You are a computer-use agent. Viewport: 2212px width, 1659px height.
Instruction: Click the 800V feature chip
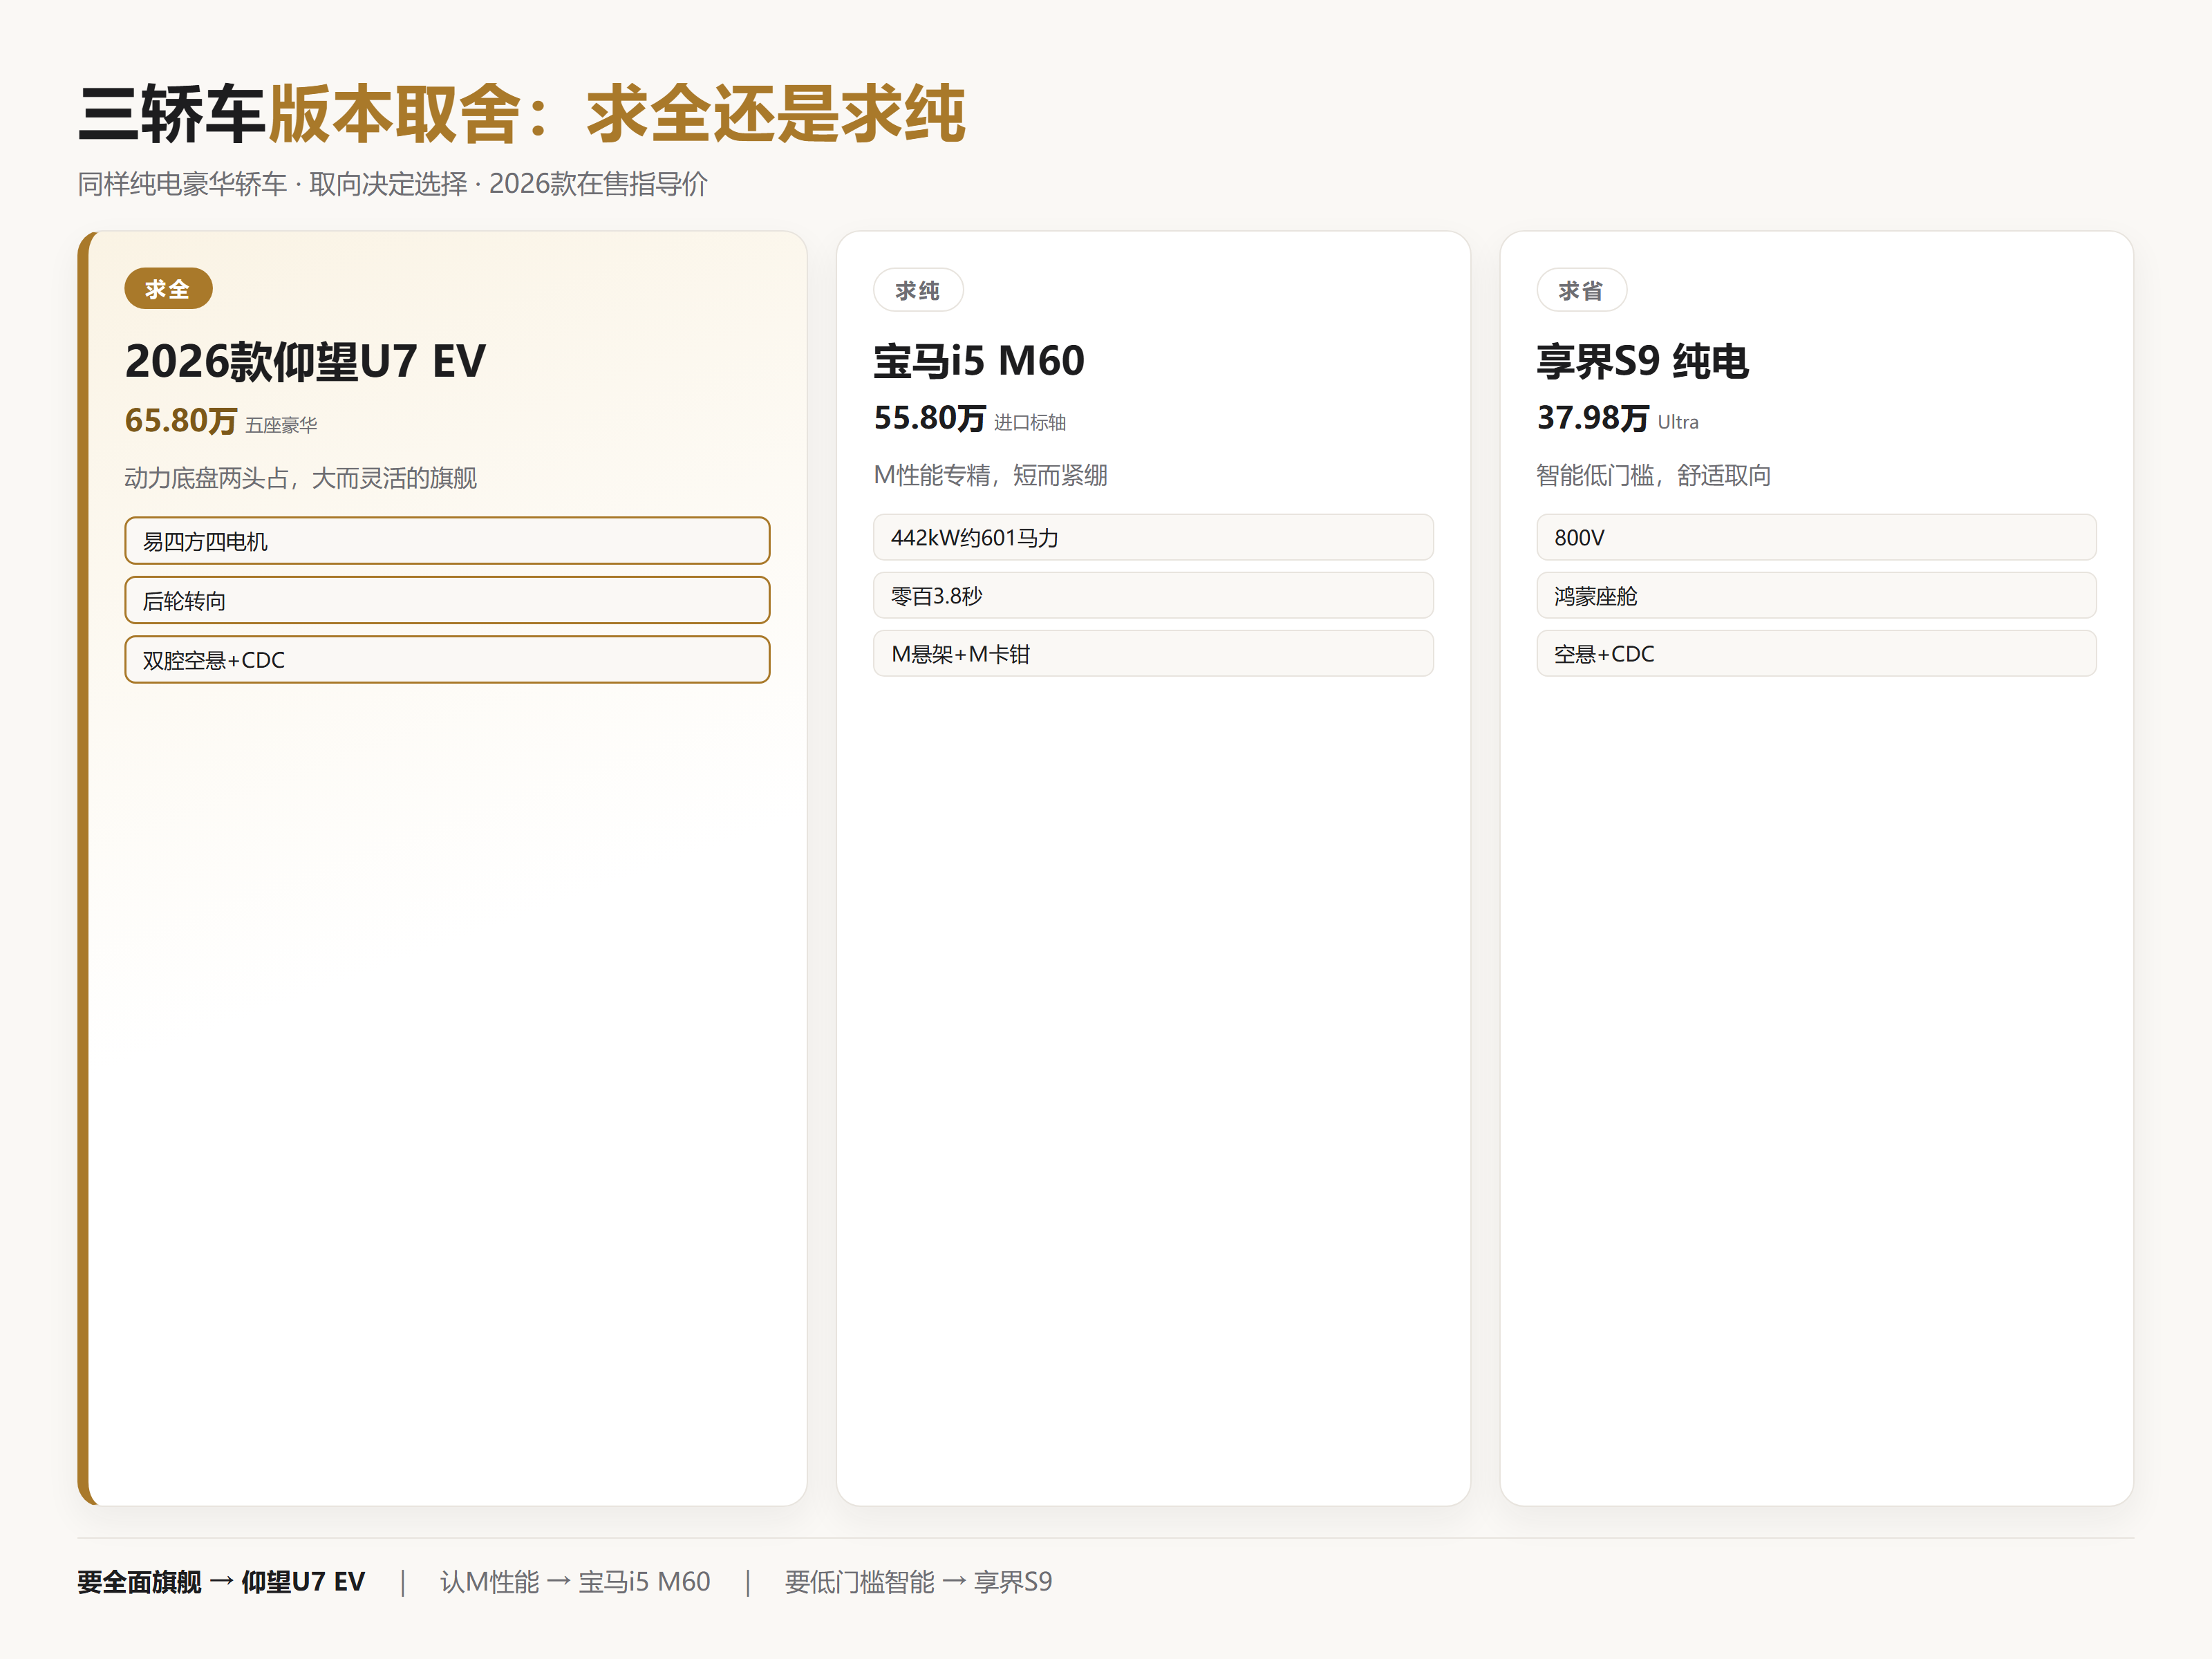point(1816,537)
